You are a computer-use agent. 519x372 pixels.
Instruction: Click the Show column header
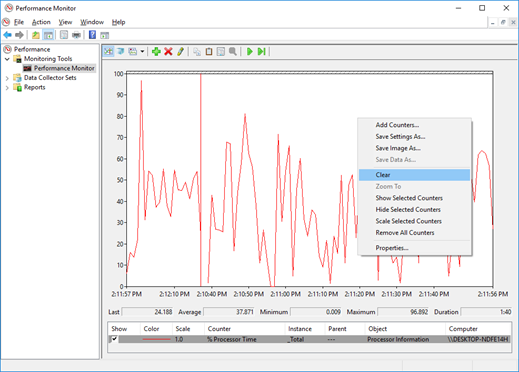[x=124, y=329]
